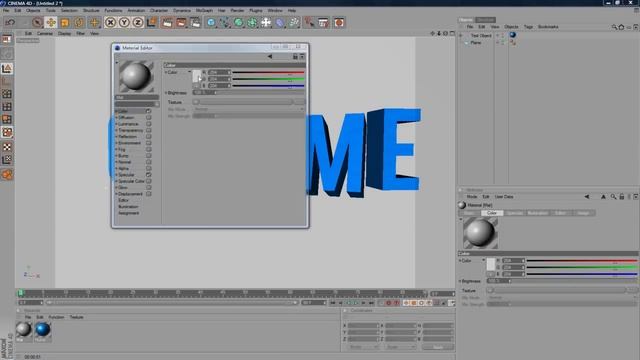Click the Polygon mode icon in left palette
The image size is (640, 360).
7,119
